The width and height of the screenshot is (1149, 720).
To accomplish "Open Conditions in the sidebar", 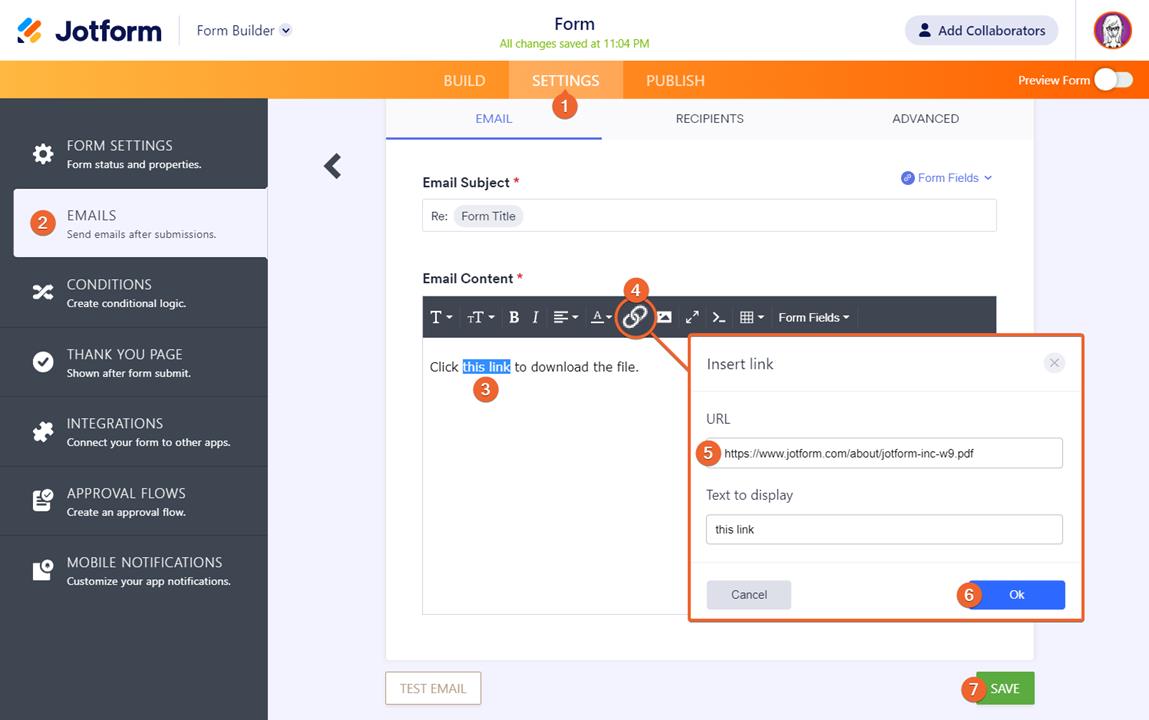I will click(x=134, y=292).
